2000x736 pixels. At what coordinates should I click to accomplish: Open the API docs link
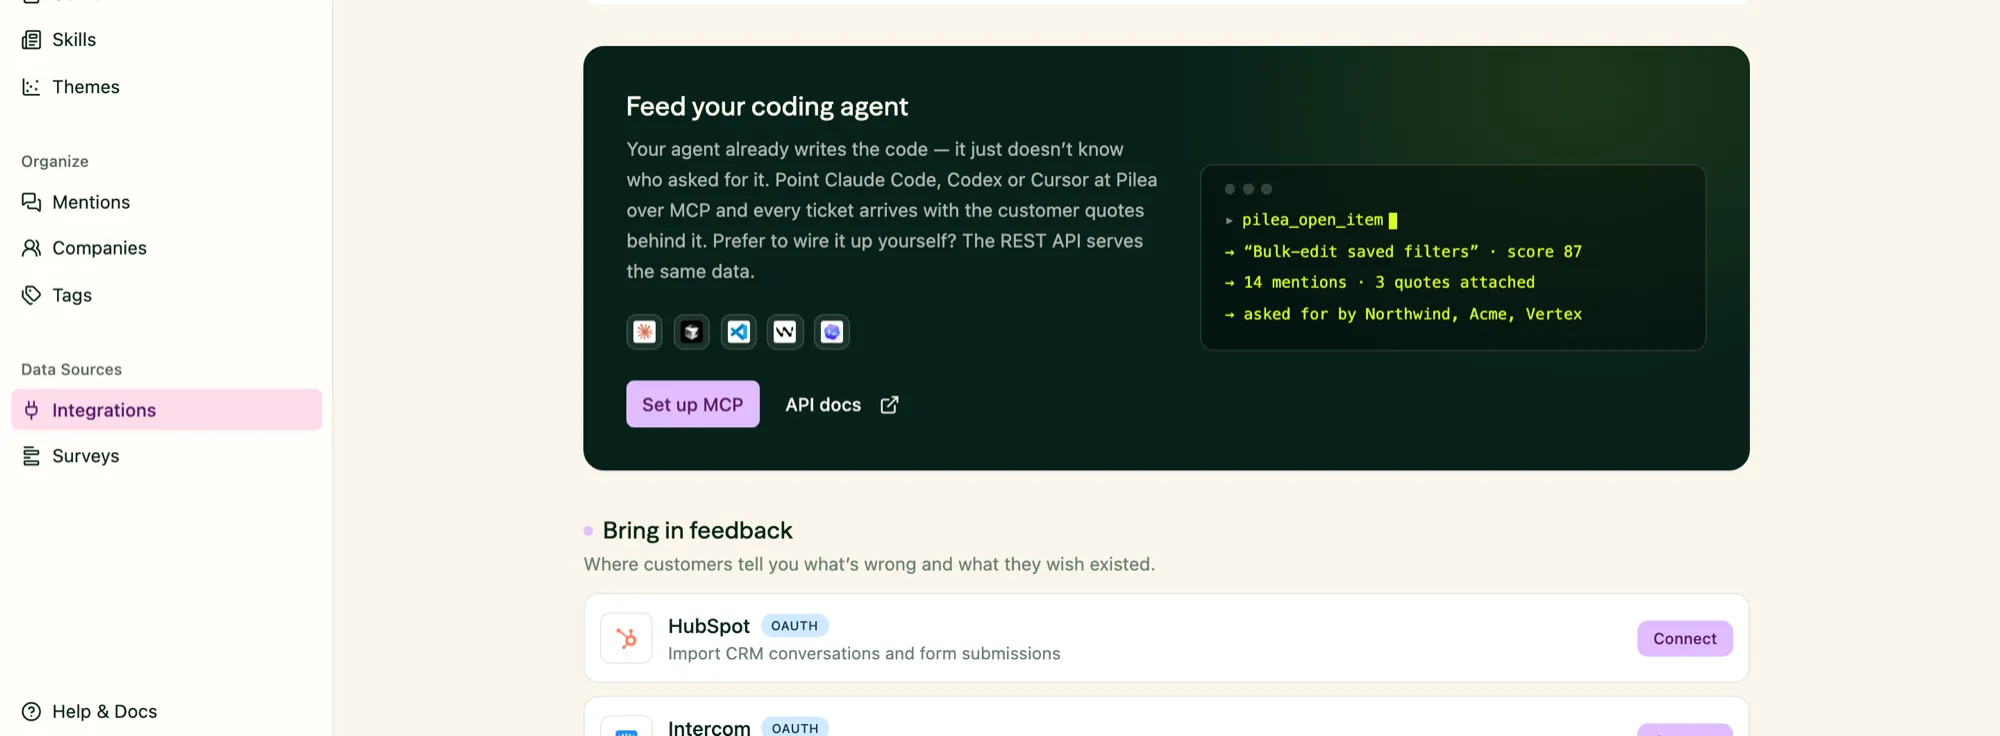click(x=842, y=404)
